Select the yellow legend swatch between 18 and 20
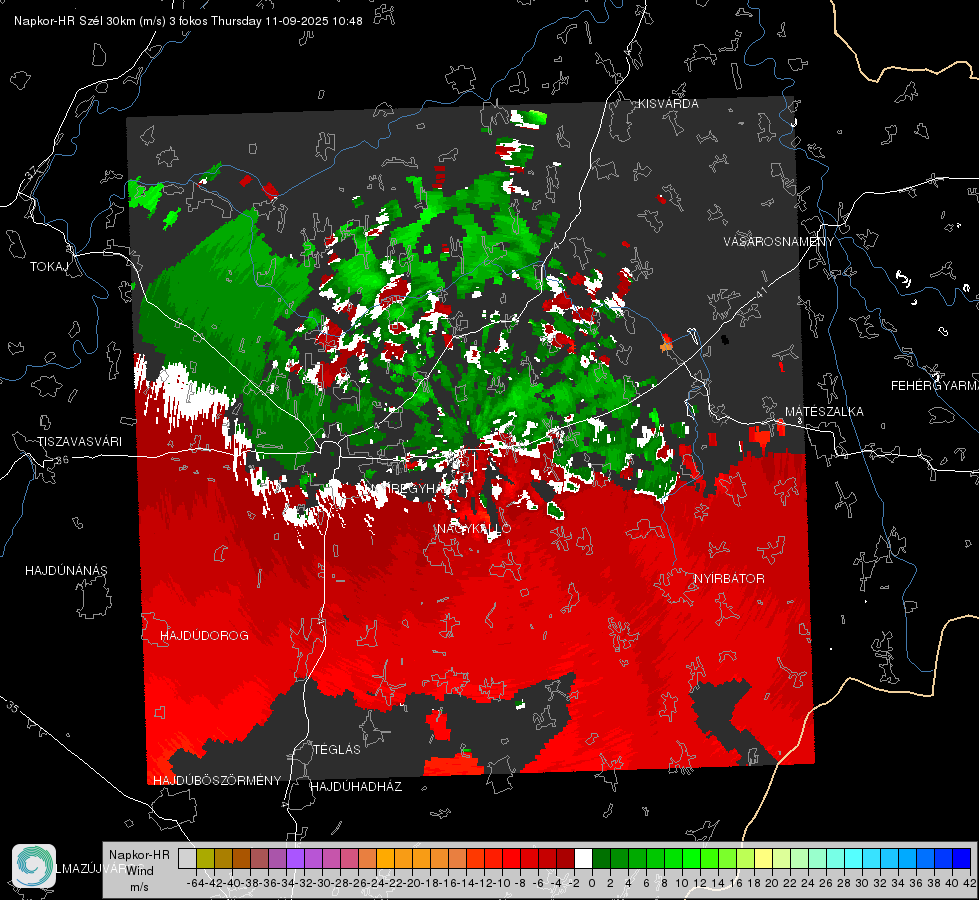This screenshot has width=979, height=900. click(763, 858)
